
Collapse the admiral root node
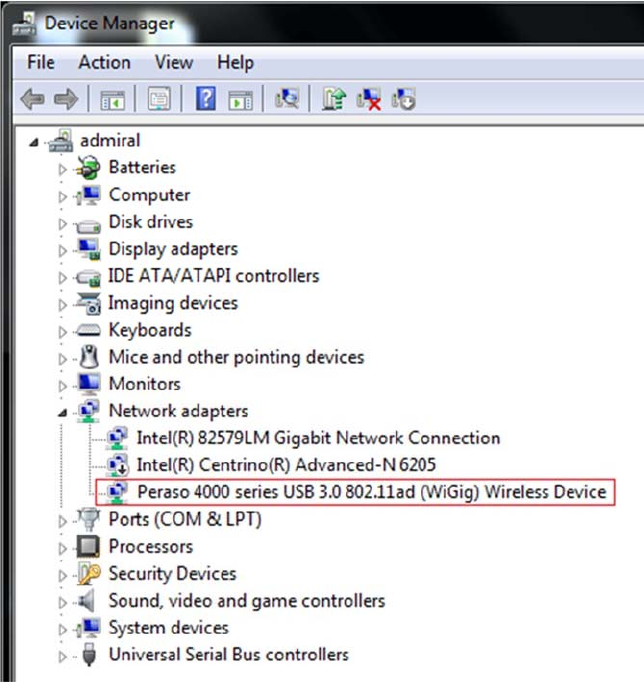tap(34, 142)
